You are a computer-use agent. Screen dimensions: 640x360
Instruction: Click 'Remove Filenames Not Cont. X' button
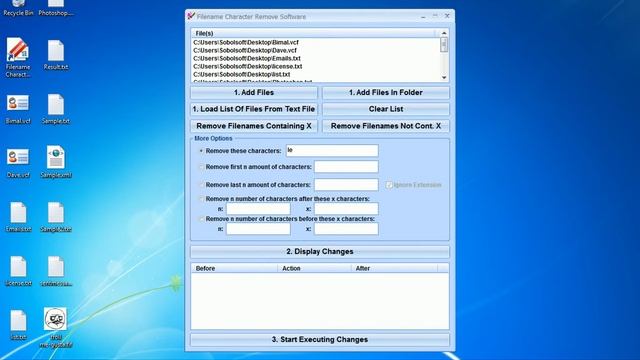386,126
